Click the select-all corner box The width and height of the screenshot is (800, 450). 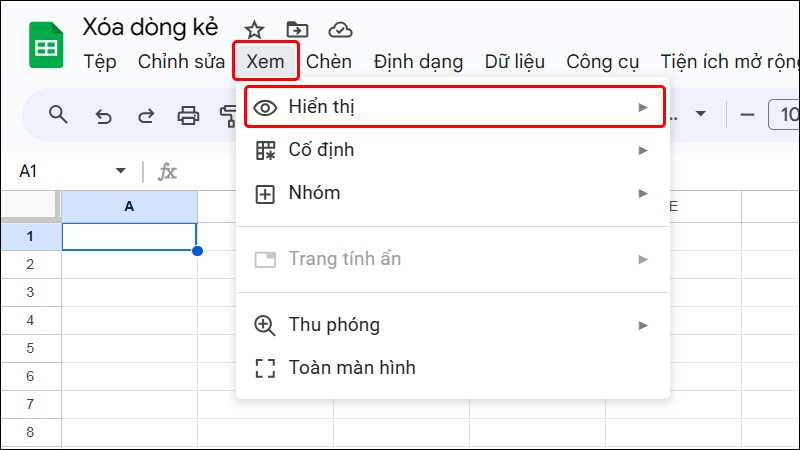(x=31, y=206)
